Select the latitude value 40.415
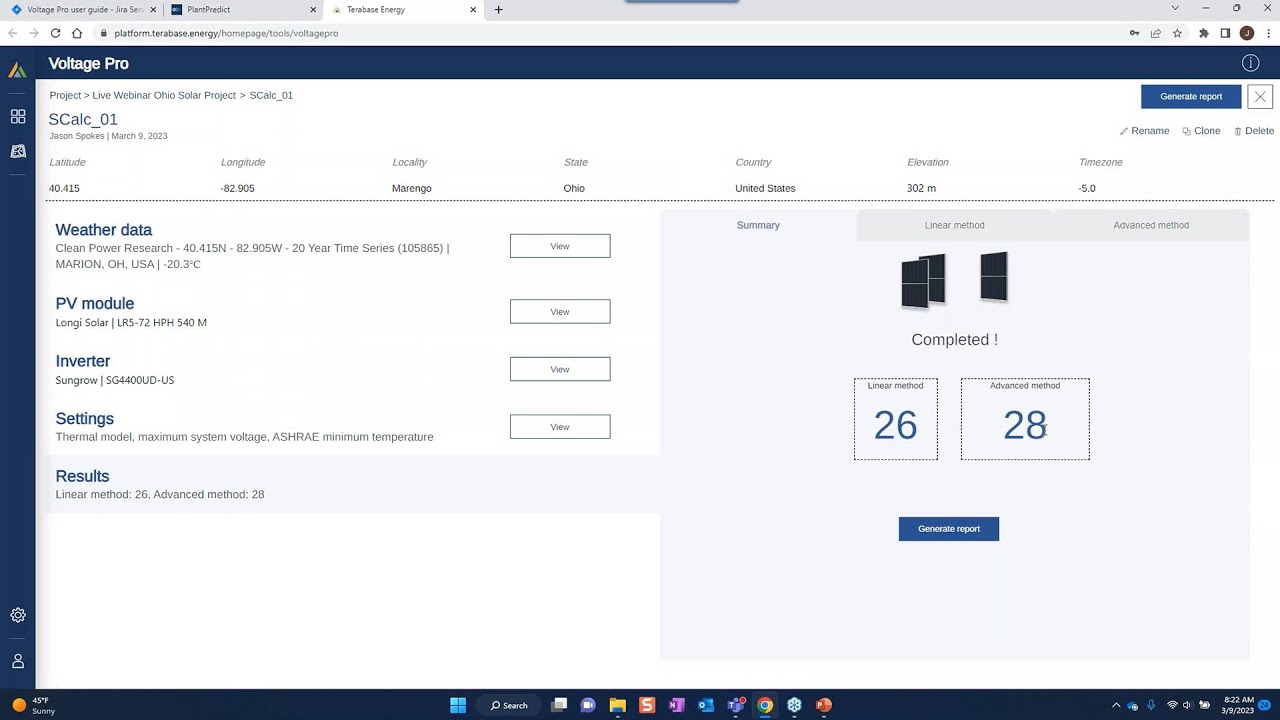This screenshot has width=1280, height=720. 64,188
